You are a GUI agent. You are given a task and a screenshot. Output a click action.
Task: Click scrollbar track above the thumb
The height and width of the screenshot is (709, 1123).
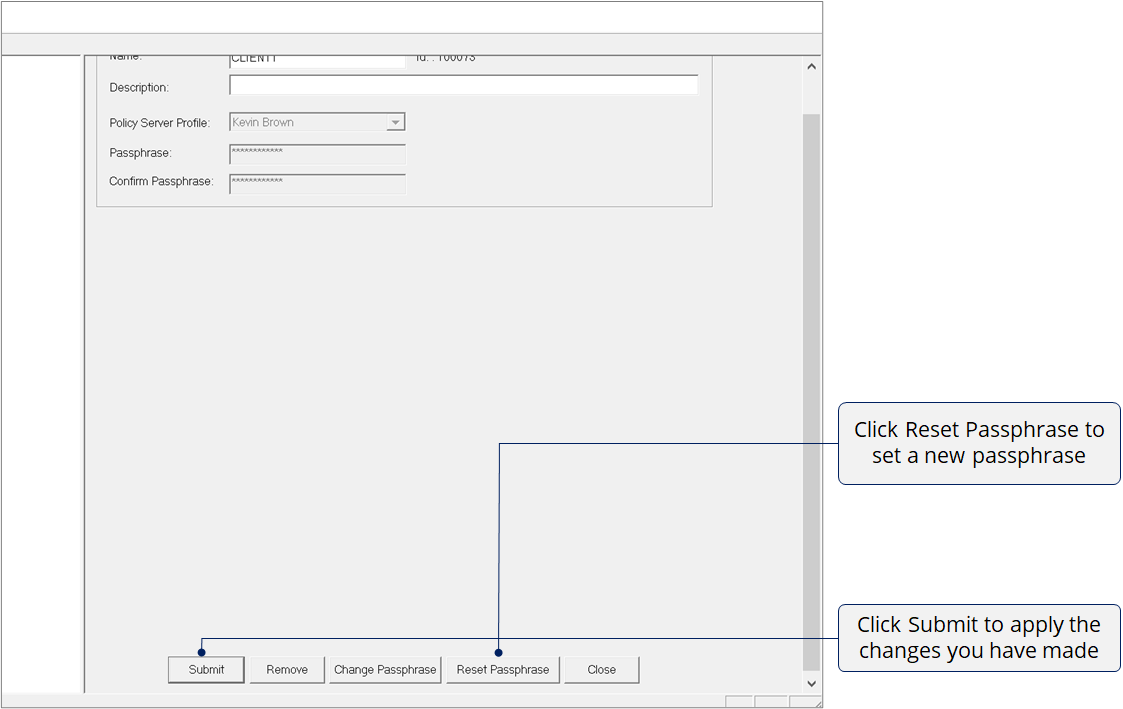(811, 95)
